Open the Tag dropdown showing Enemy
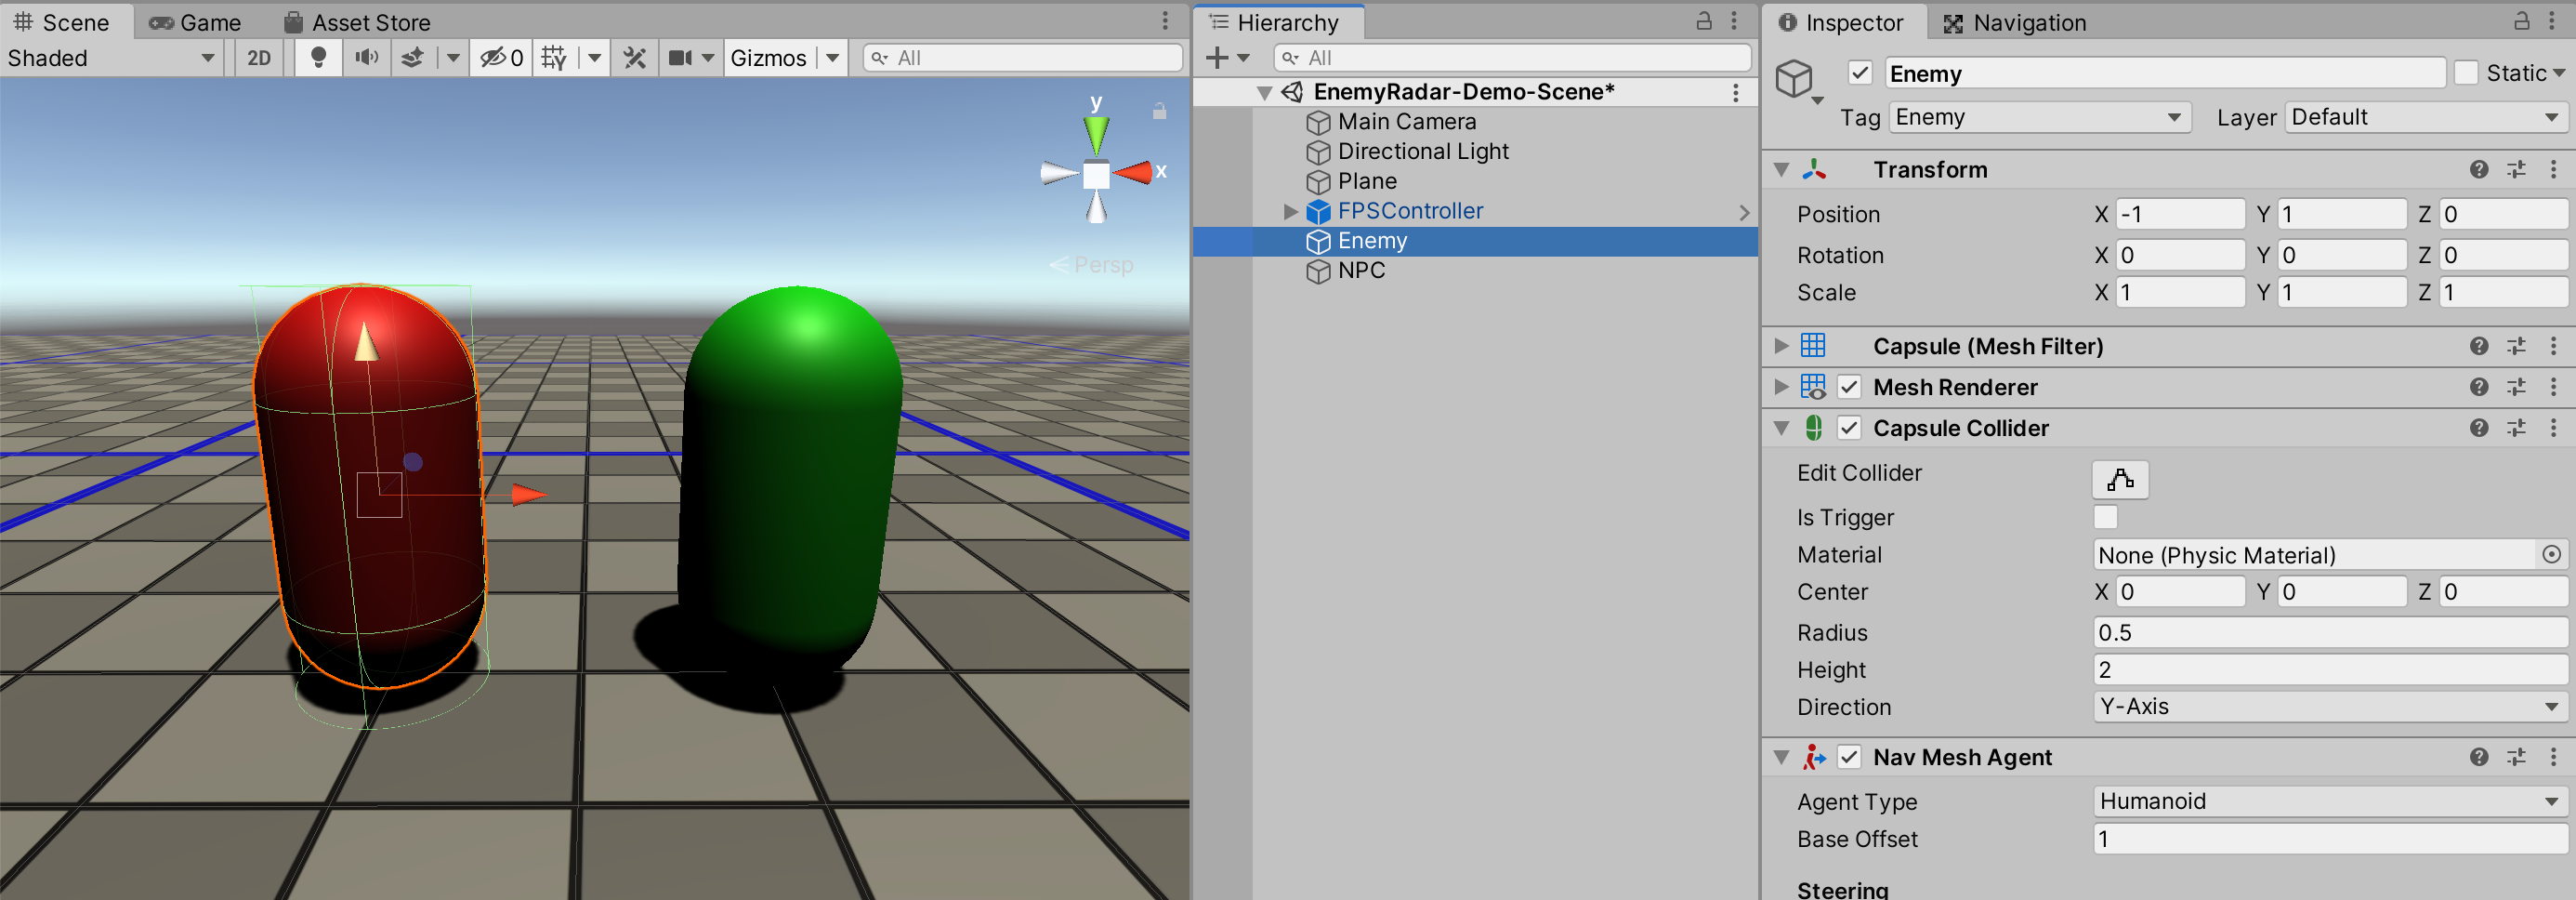 (x=2037, y=117)
